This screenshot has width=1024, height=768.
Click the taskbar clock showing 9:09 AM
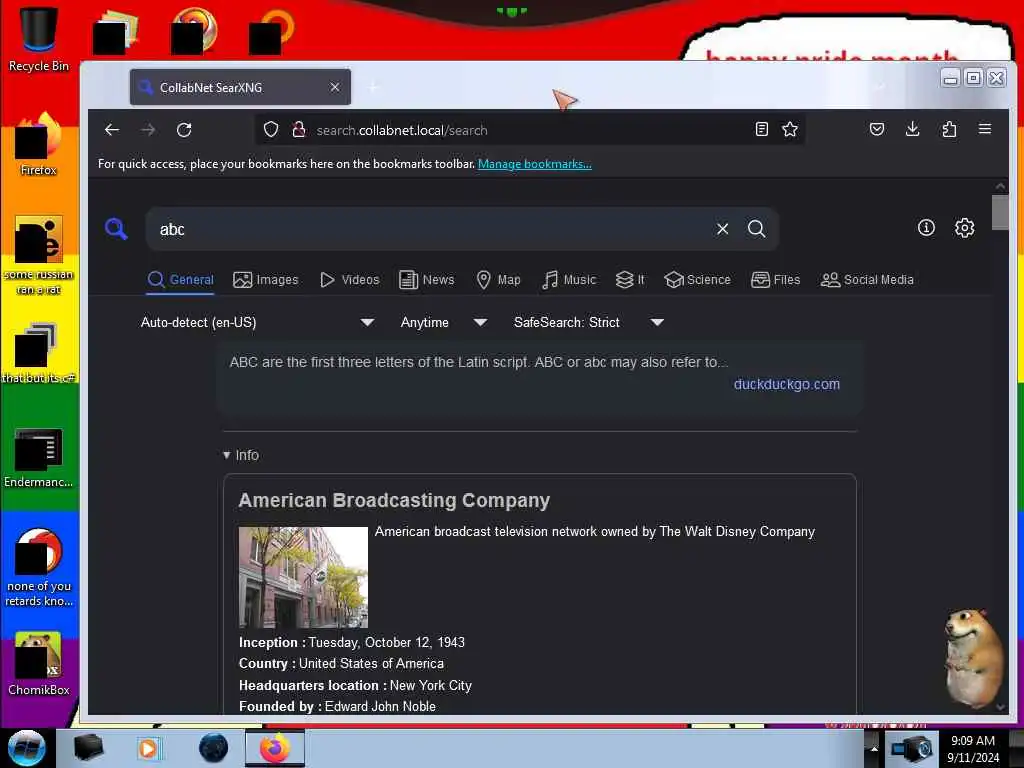973,748
